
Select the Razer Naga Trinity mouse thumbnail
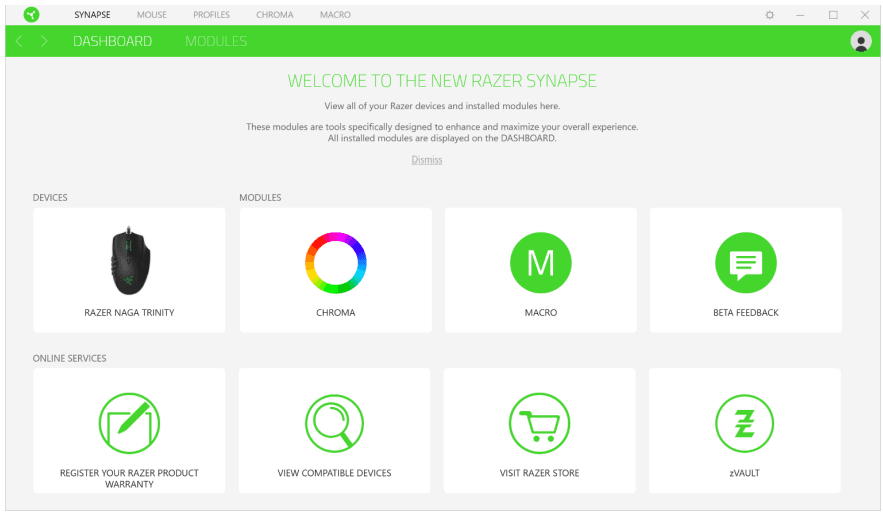point(129,262)
